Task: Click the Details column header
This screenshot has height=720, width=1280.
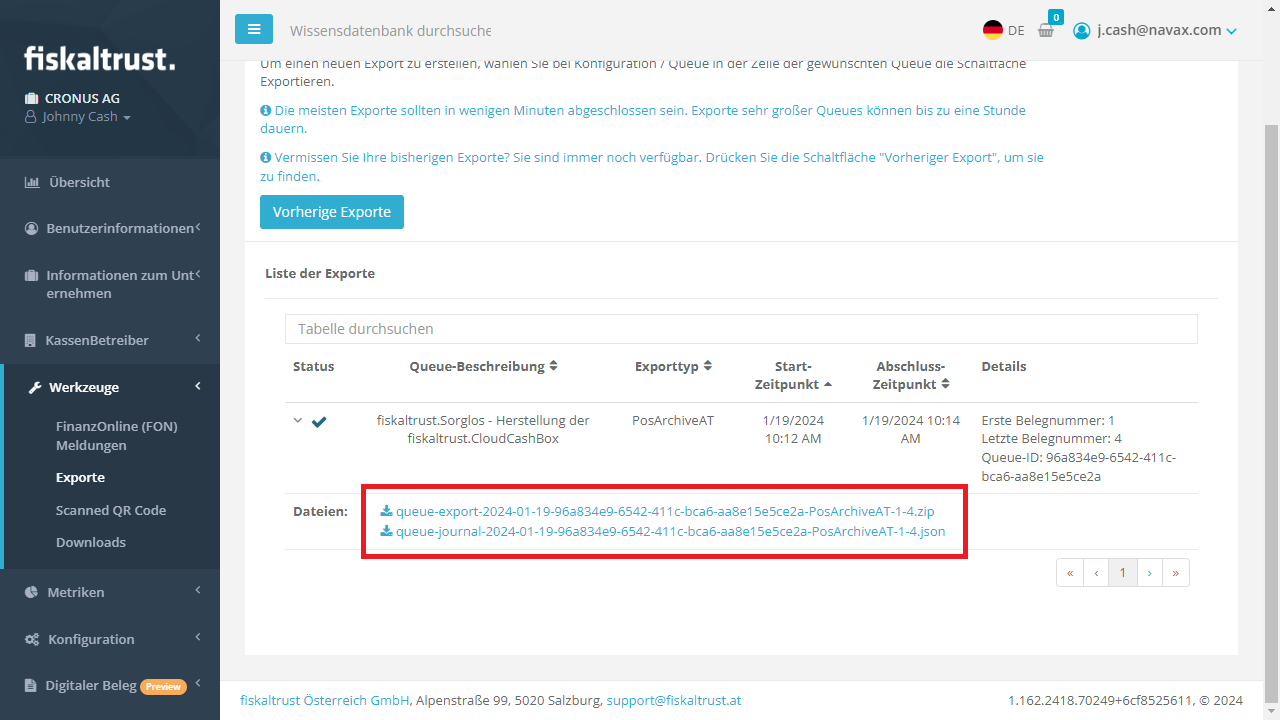Action: tap(1004, 366)
